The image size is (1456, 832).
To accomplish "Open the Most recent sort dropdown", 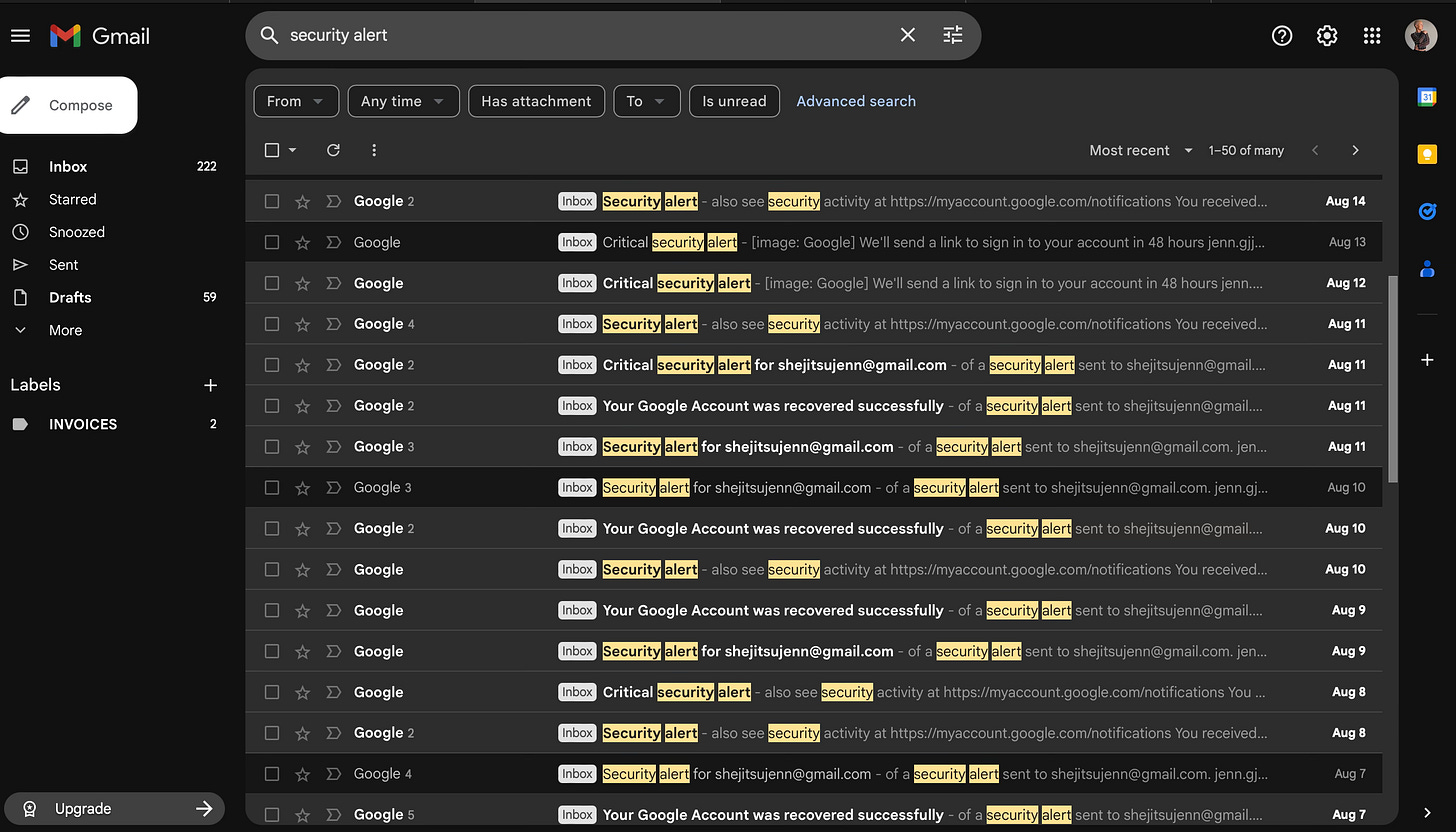I will point(1141,150).
